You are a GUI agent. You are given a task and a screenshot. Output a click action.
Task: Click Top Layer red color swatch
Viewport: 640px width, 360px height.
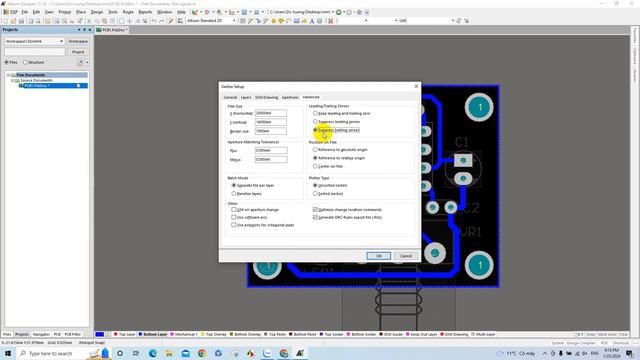coord(116,334)
